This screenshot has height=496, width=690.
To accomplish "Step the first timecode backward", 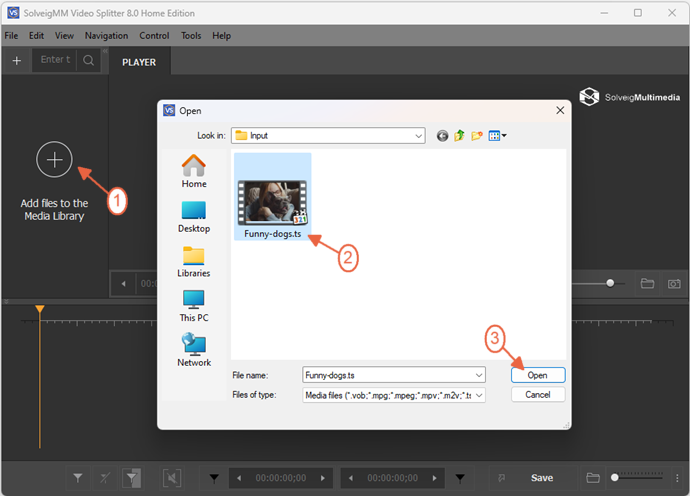I will (239, 478).
